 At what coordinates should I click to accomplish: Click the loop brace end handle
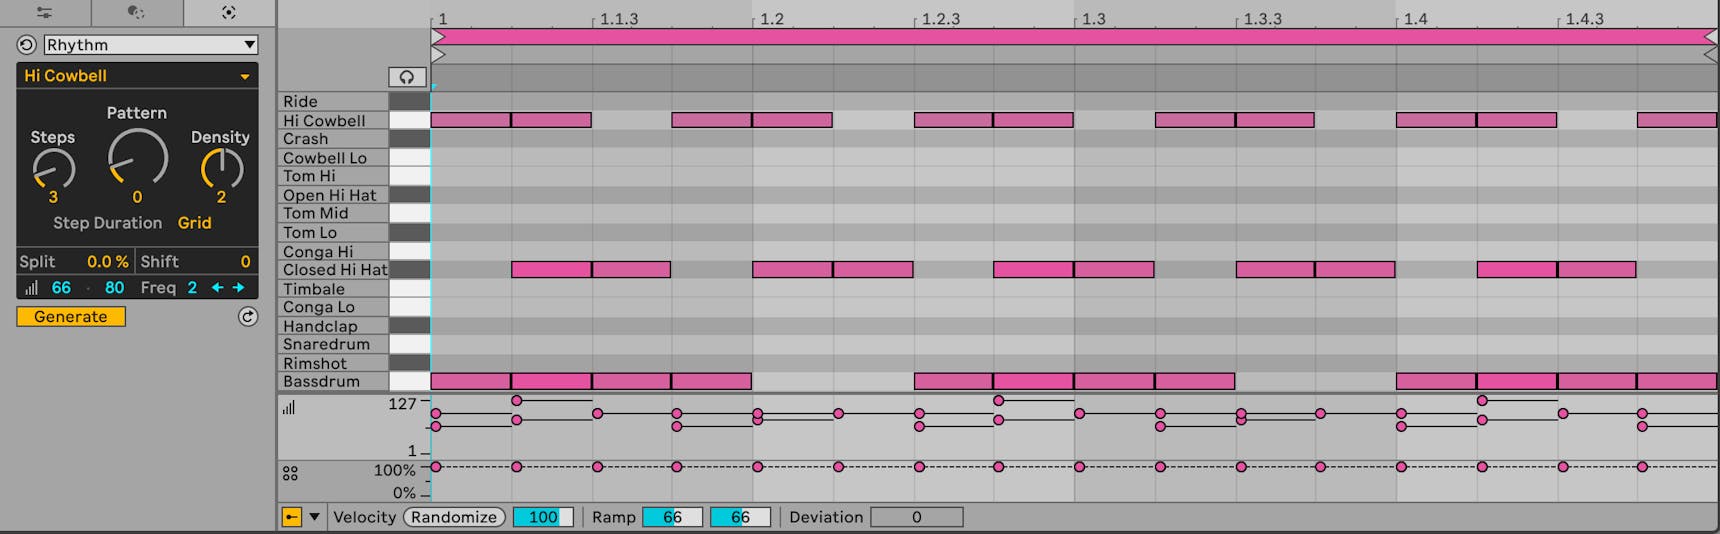tap(1710, 37)
